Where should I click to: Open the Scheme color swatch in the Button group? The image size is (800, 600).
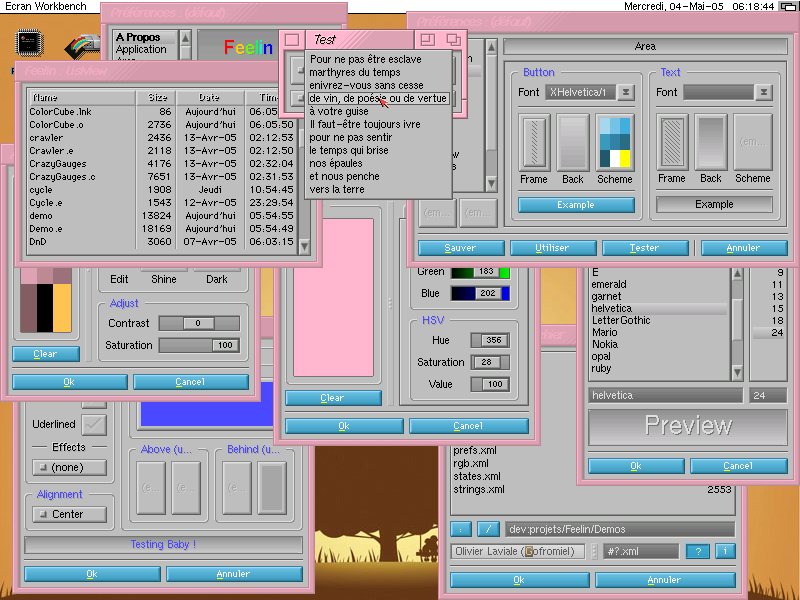click(x=615, y=142)
